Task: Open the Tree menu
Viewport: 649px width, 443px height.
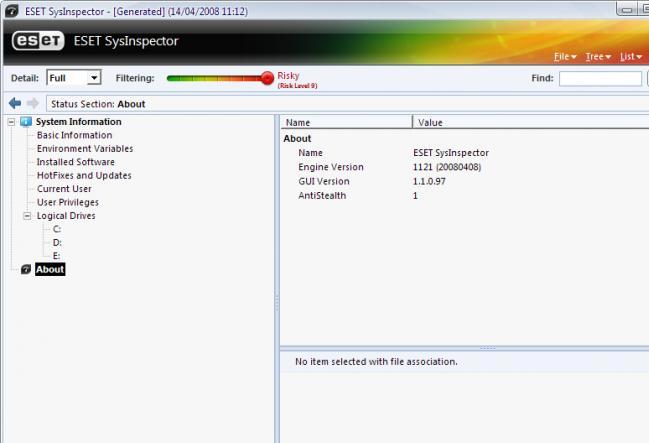Action: 598,57
